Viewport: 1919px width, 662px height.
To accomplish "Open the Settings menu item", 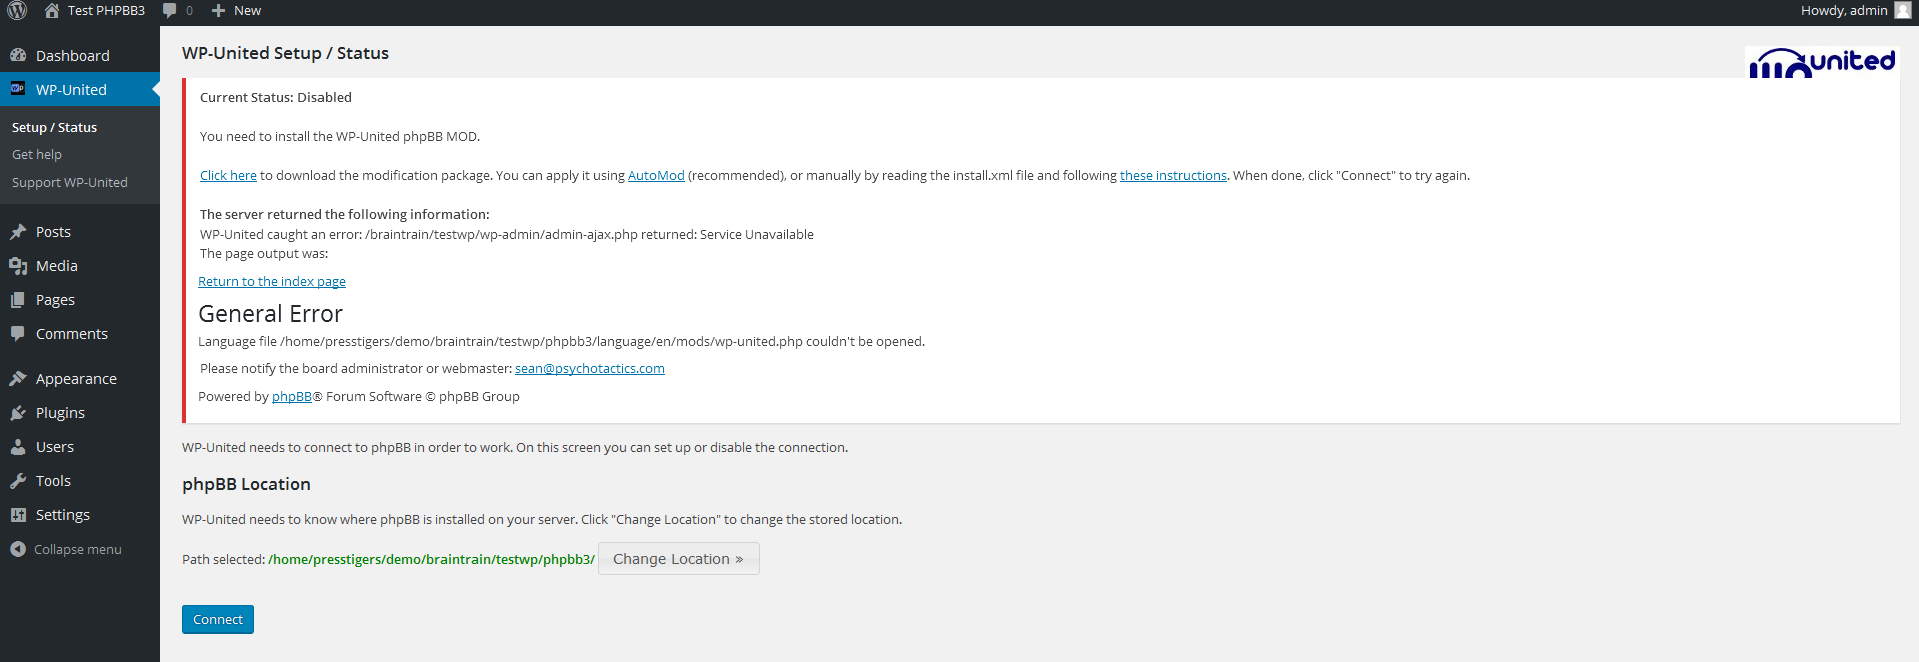I will tap(62, 515).
